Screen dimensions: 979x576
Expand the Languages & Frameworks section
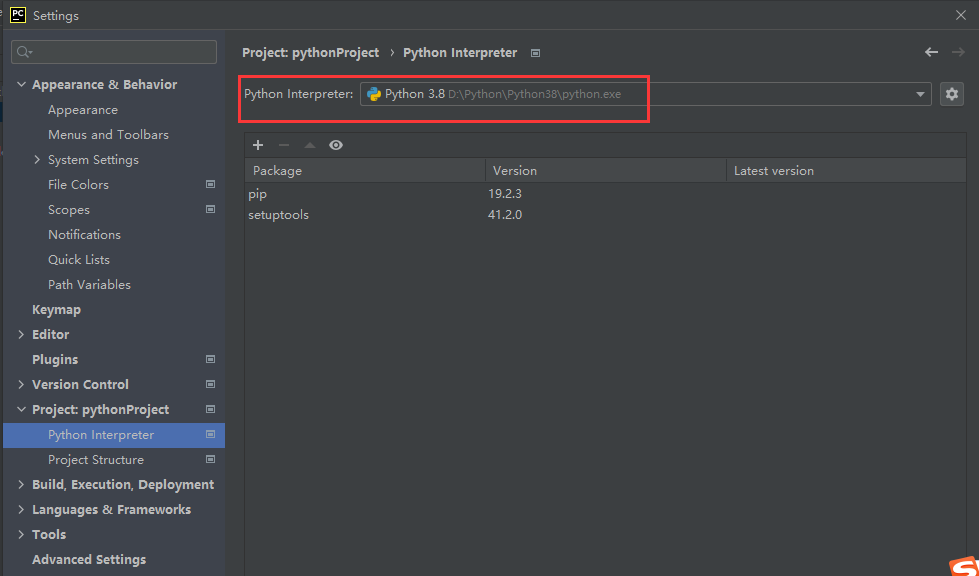click(21, 509)
